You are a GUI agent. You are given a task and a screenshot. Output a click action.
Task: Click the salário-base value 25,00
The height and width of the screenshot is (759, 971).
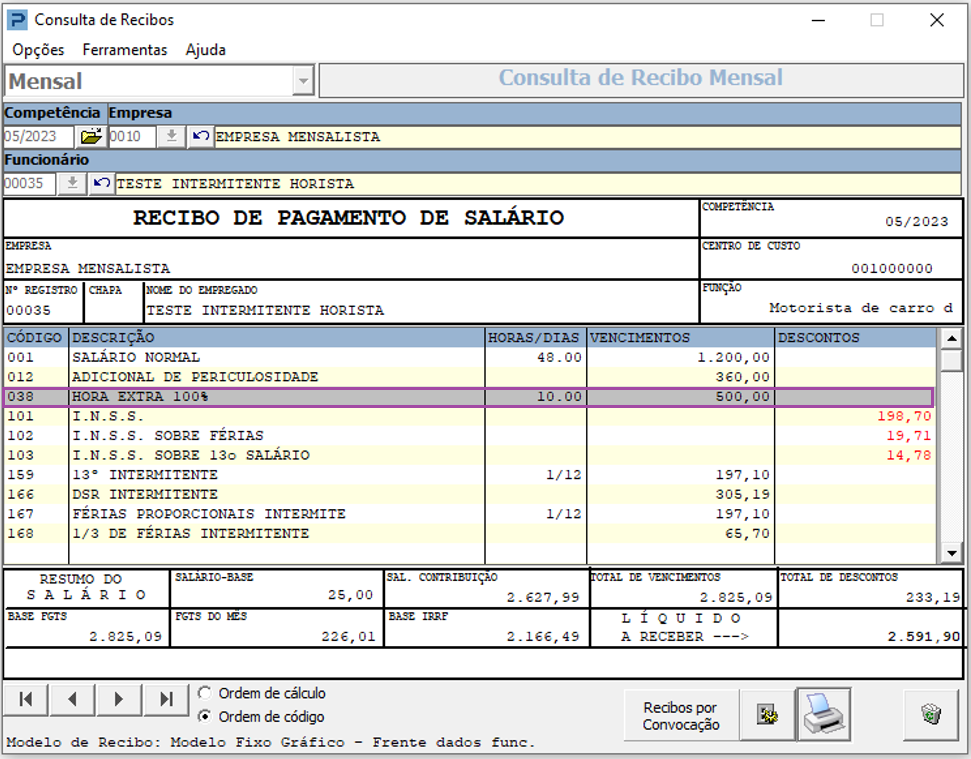351,595
